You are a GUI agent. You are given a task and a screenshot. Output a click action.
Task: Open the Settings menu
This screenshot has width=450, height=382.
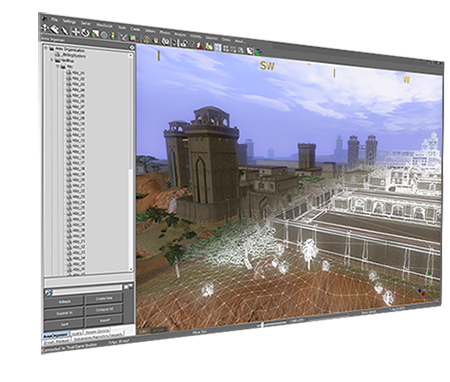69,21
